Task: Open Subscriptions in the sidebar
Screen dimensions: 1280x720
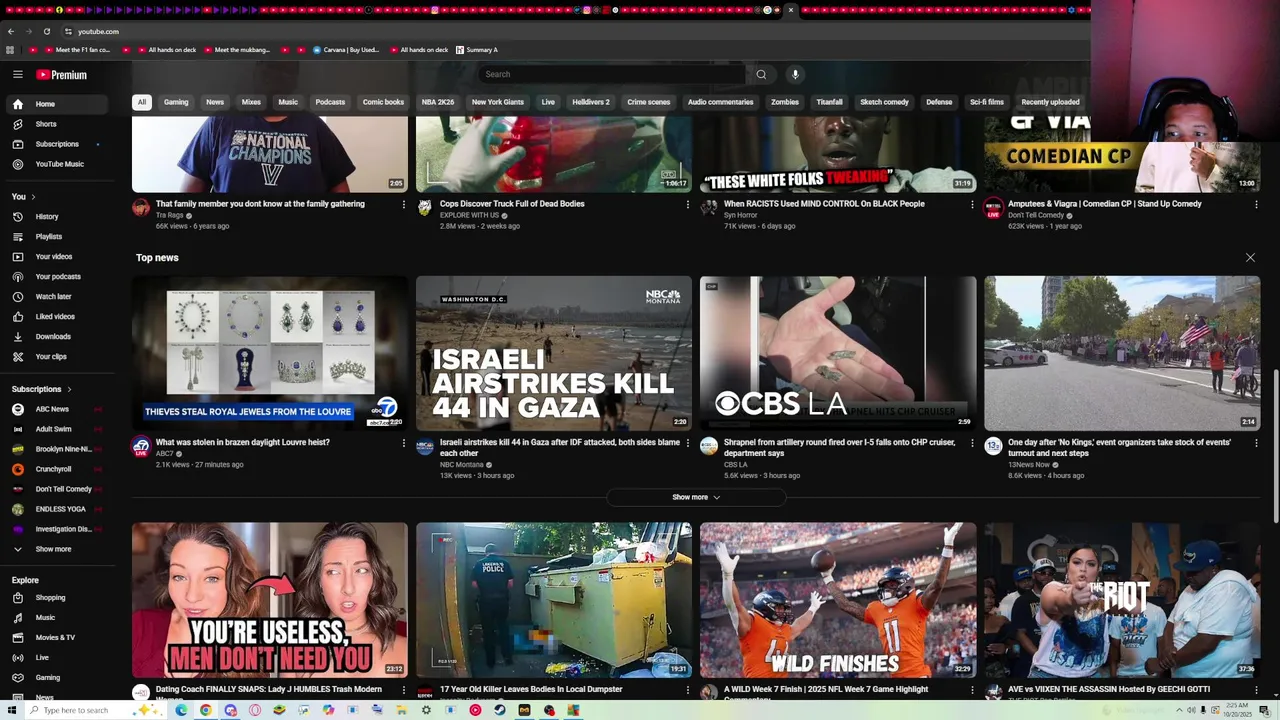Action: (x=55, y=144)
